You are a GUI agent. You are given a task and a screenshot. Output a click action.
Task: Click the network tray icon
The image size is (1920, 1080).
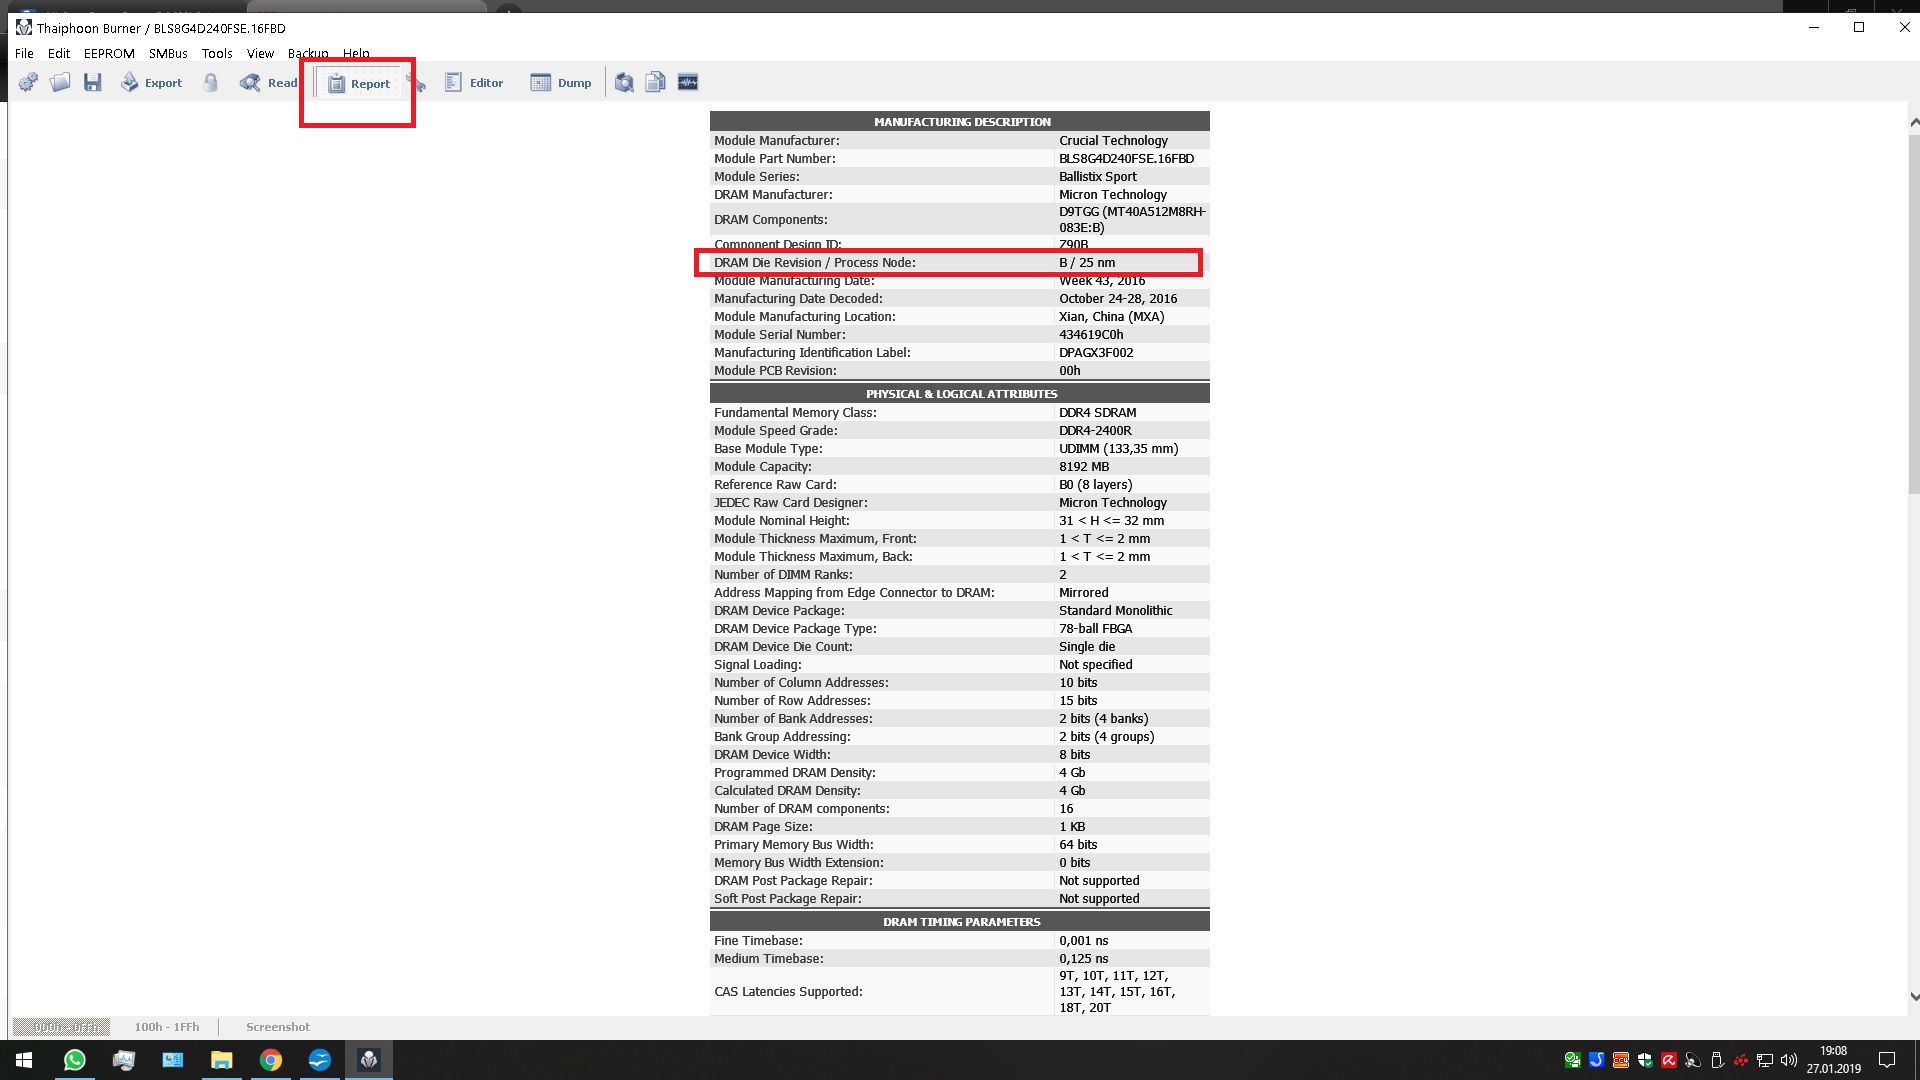(1765, 1060)
